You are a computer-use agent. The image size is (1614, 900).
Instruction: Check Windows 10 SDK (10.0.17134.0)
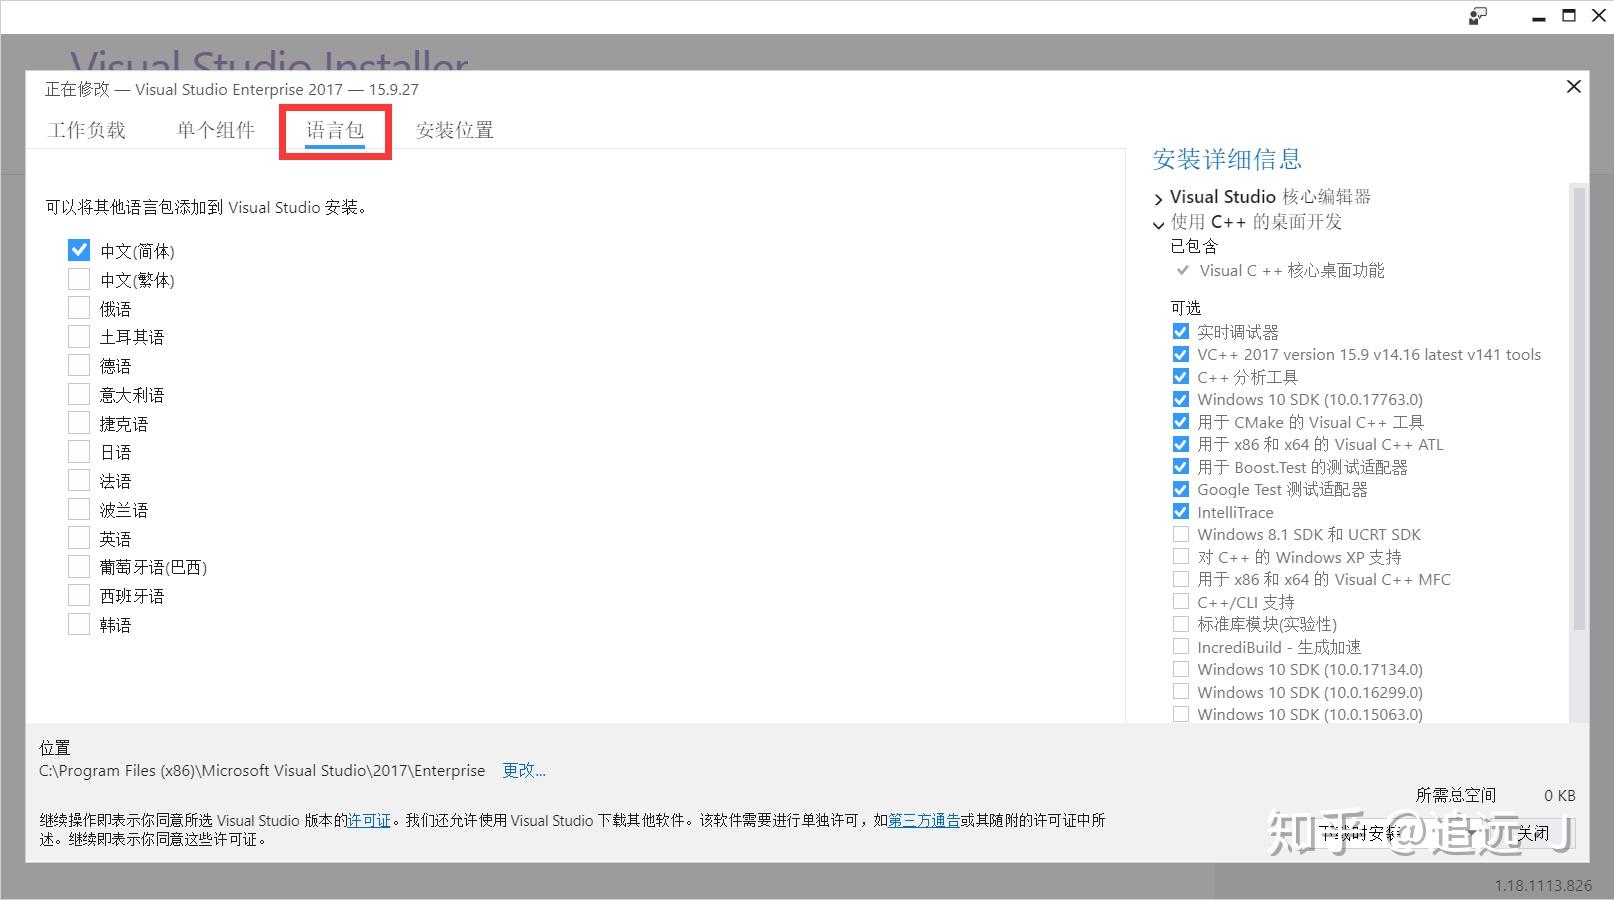tap(1181, 669)
